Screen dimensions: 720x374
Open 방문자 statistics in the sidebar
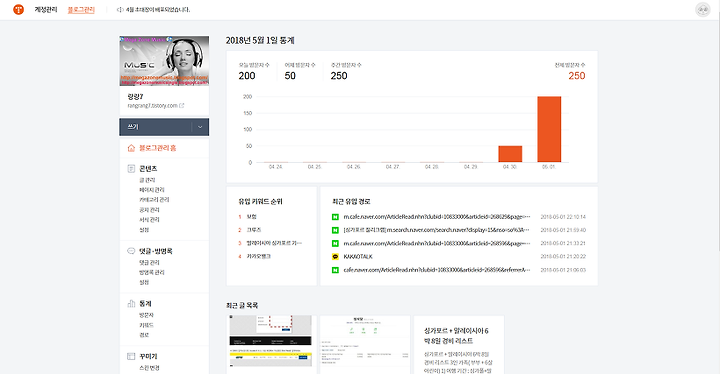coord(146,315)
